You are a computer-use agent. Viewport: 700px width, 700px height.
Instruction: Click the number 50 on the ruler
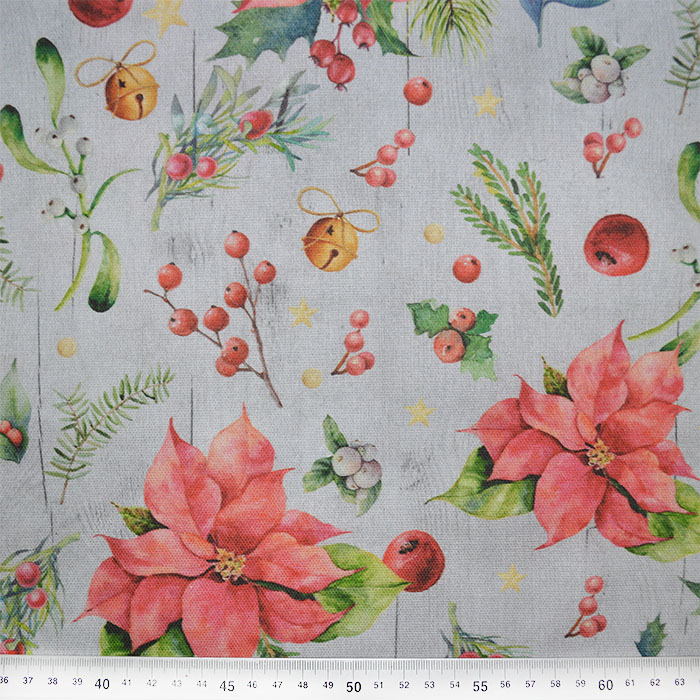point(353,686)
